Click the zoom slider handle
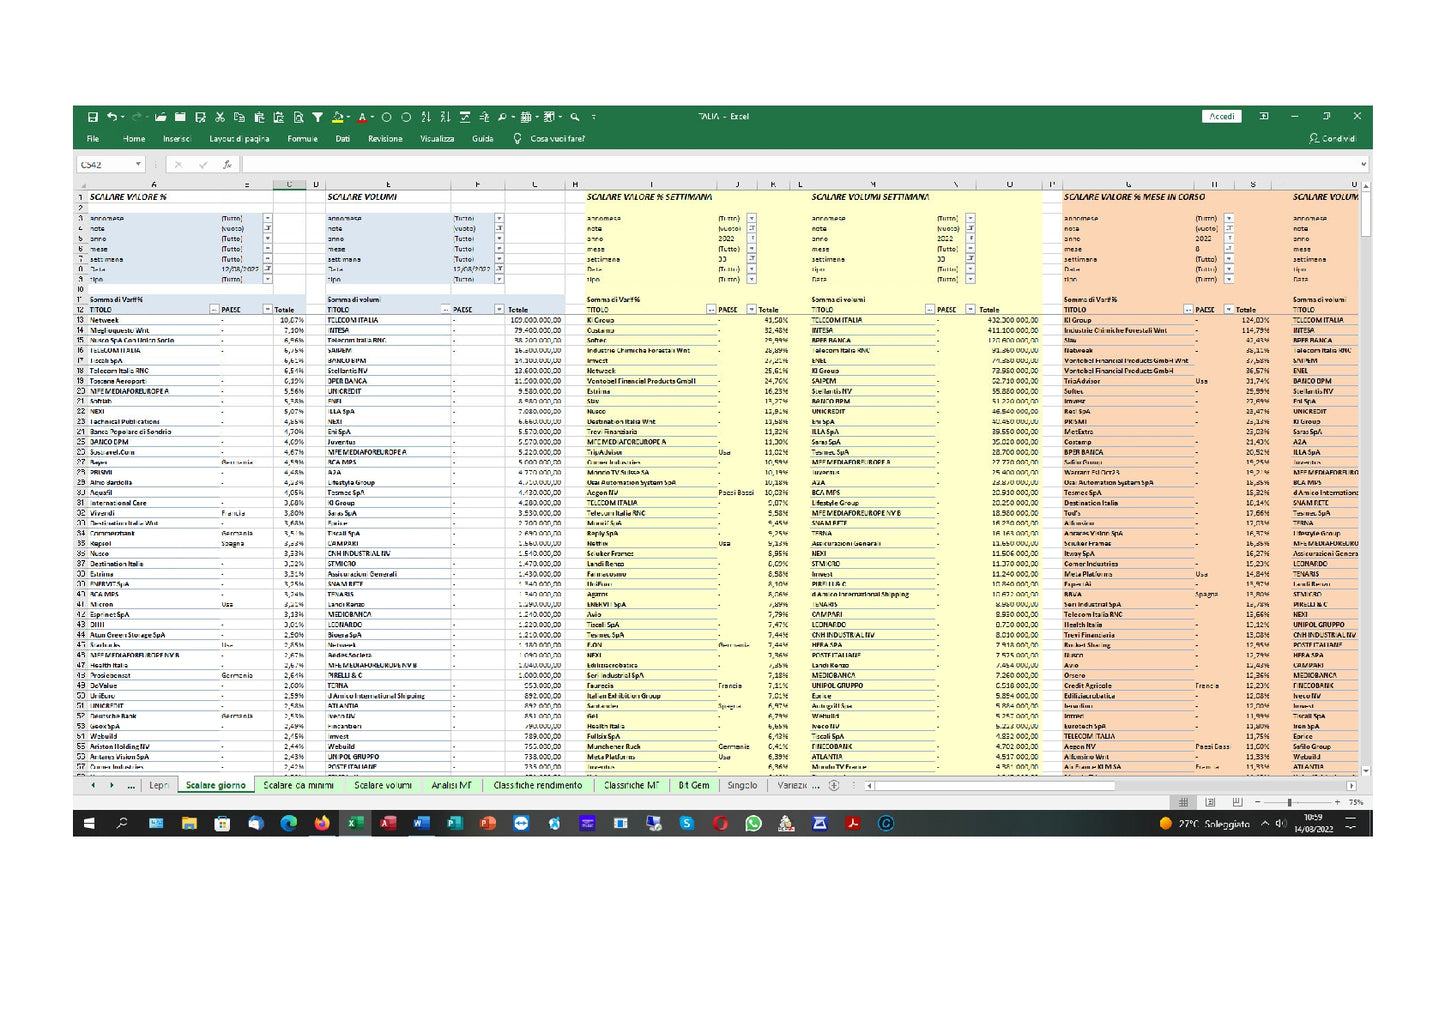Viewport: 1445px width, 1021px height. point(1290,802)
